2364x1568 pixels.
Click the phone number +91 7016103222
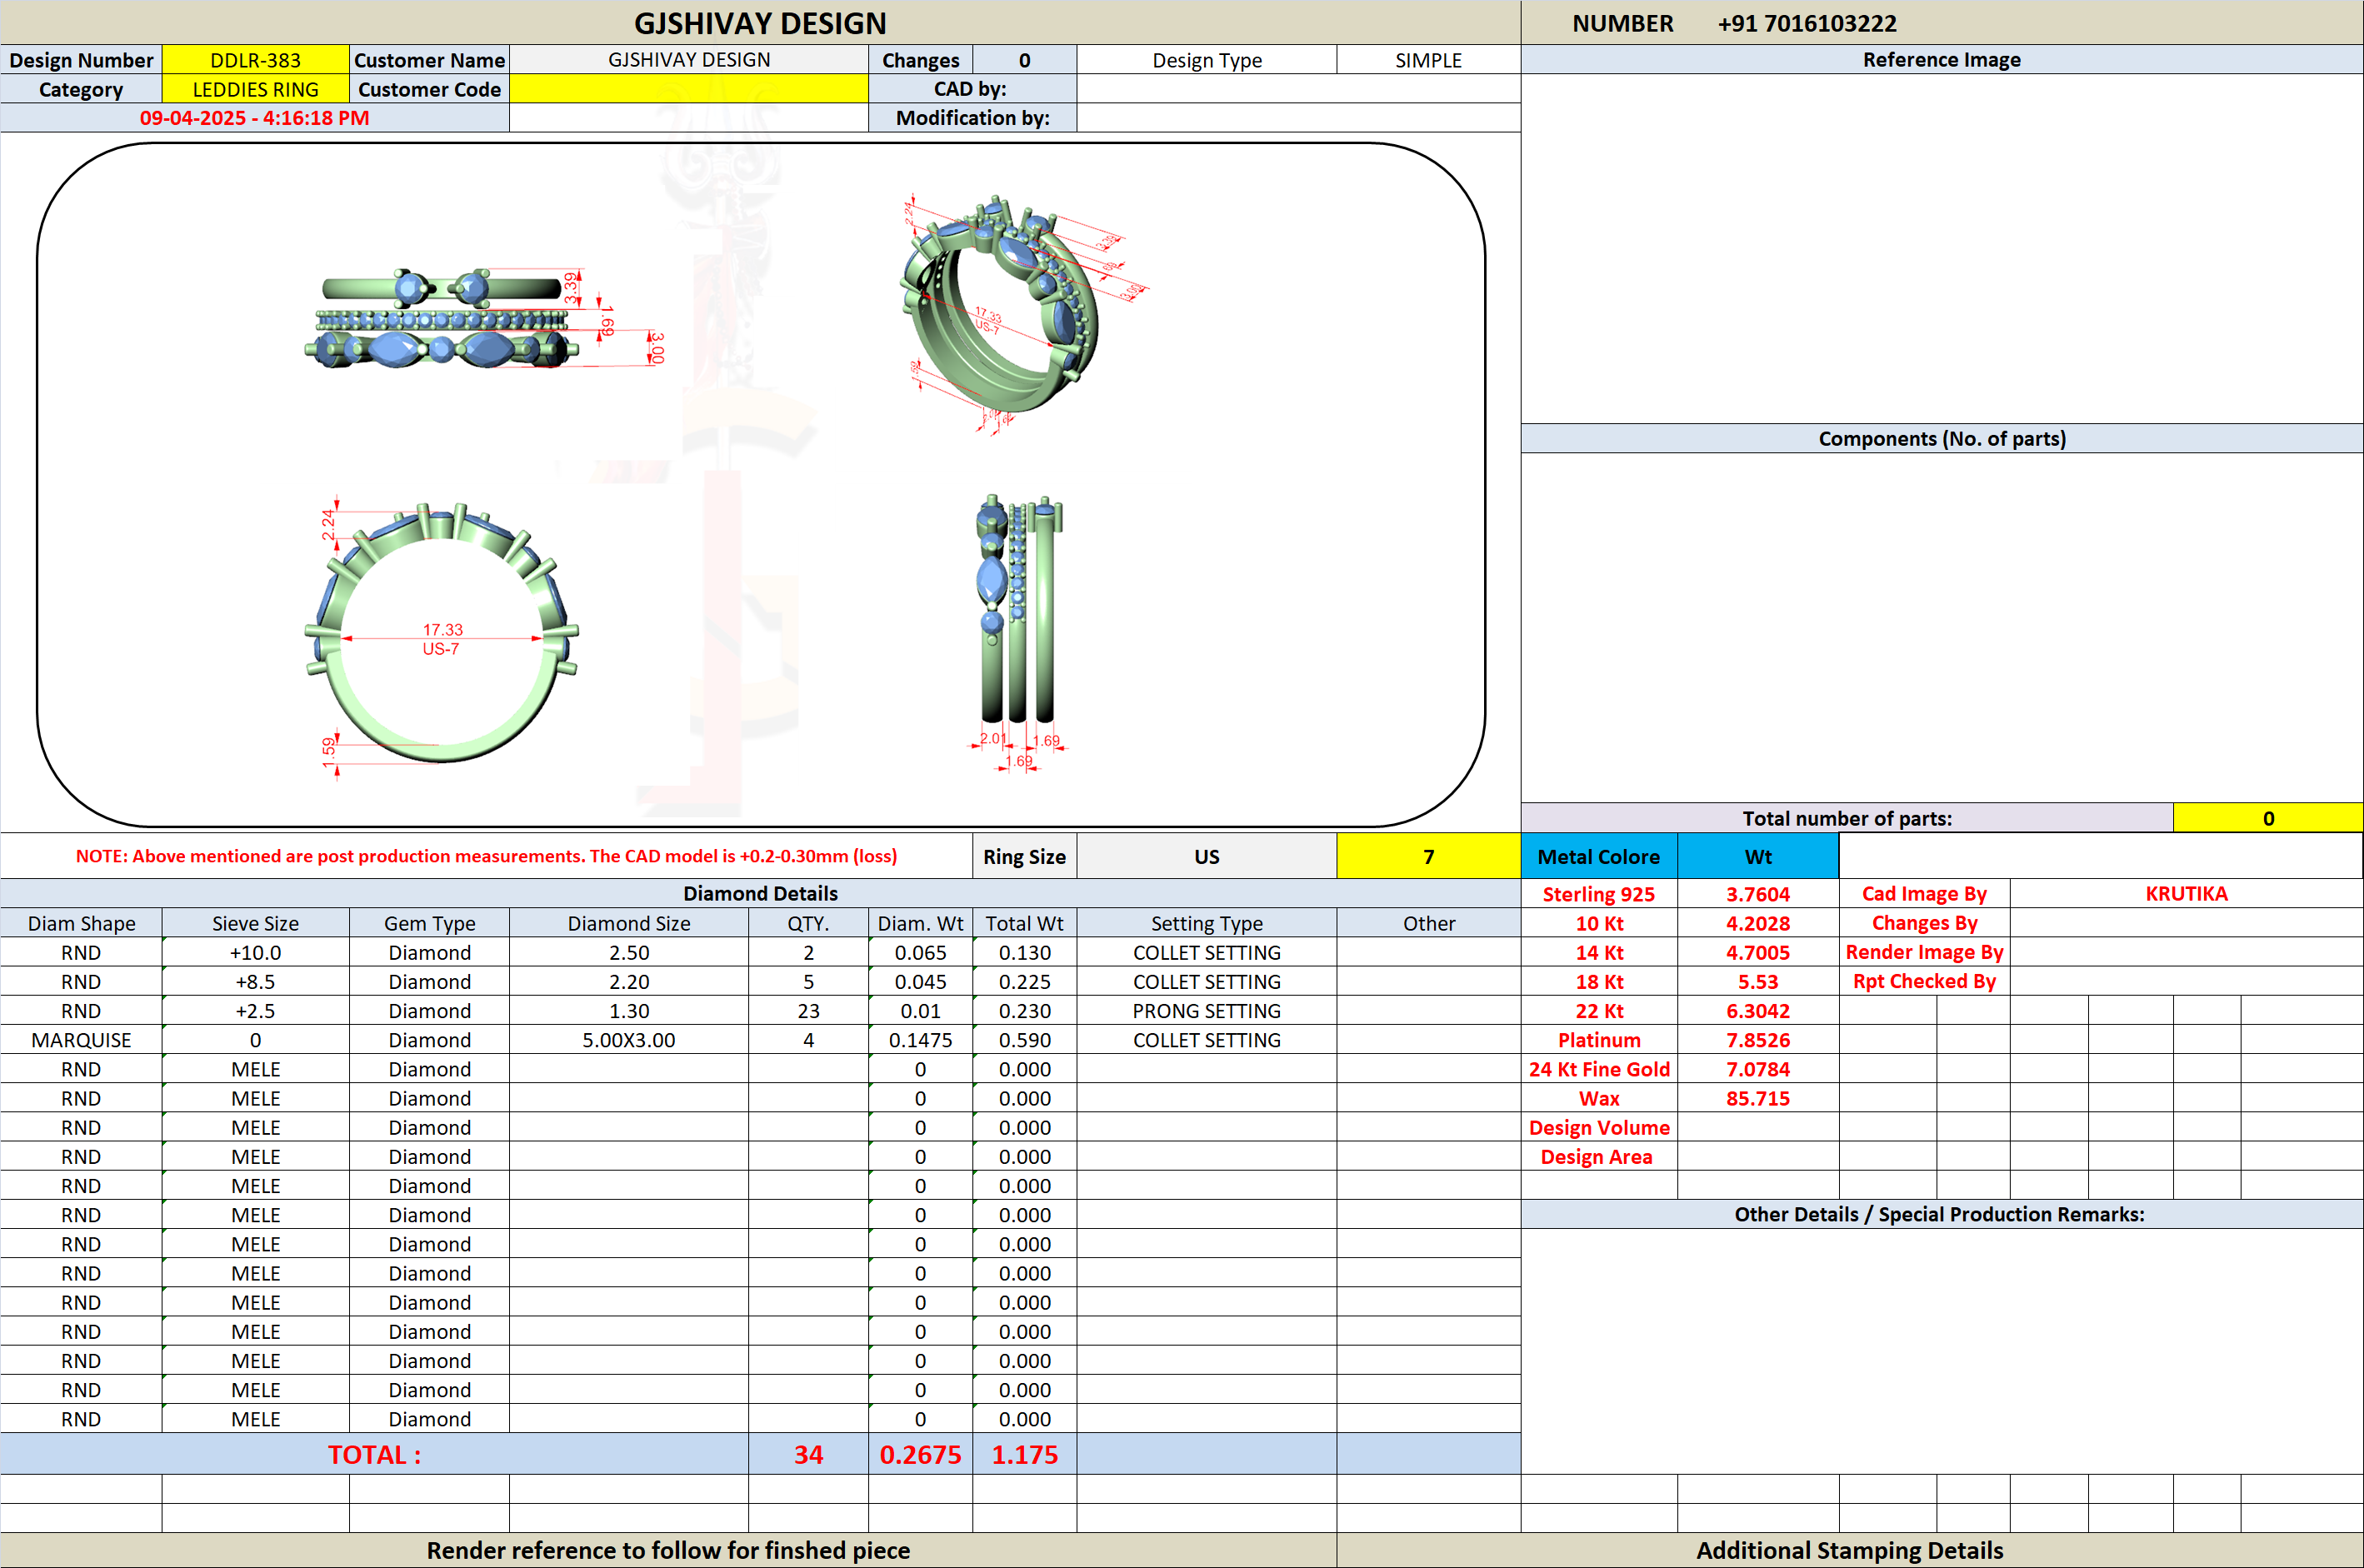point(1806,23)
